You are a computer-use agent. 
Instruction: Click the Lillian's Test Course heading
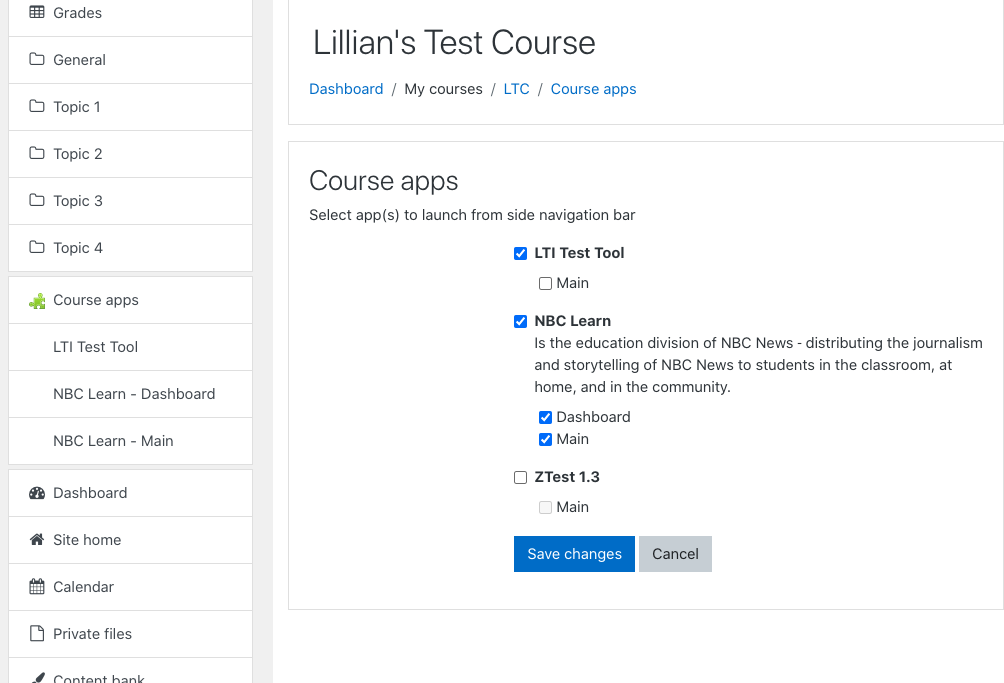(454, 43)
